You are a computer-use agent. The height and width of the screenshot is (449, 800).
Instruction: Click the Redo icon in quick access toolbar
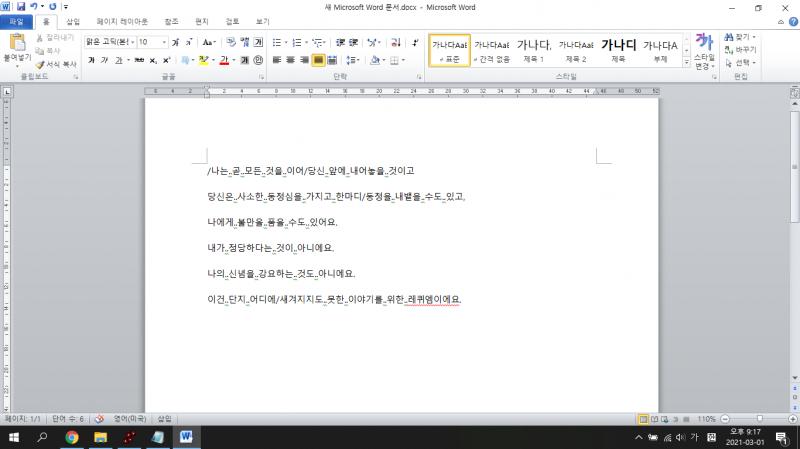(x=53, y=7)
